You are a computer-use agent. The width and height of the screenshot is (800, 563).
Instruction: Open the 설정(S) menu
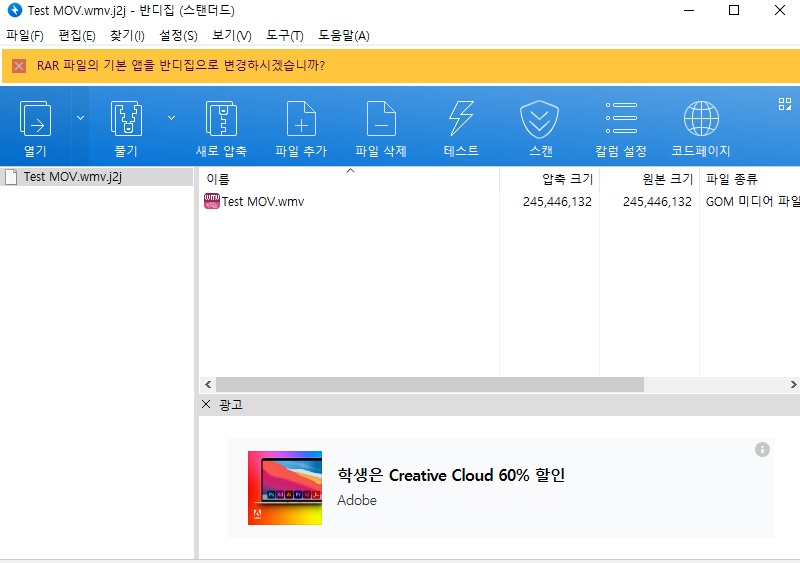pyautogui.click(x=178, y=35)
